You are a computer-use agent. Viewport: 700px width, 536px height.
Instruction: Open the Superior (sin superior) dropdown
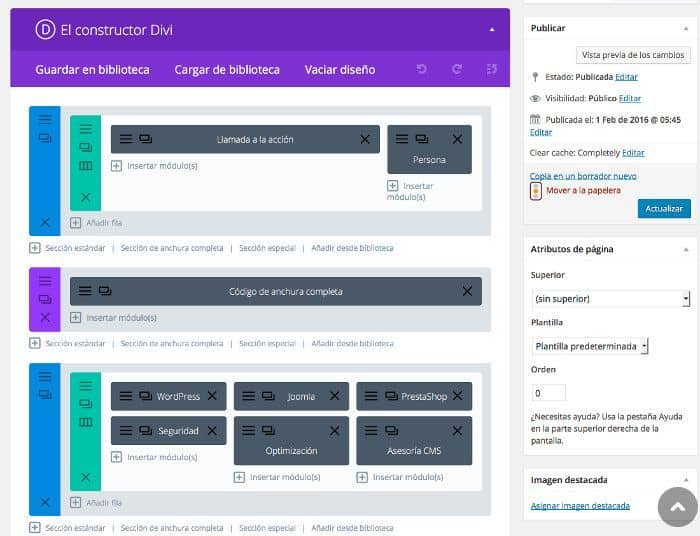(610, 299)
